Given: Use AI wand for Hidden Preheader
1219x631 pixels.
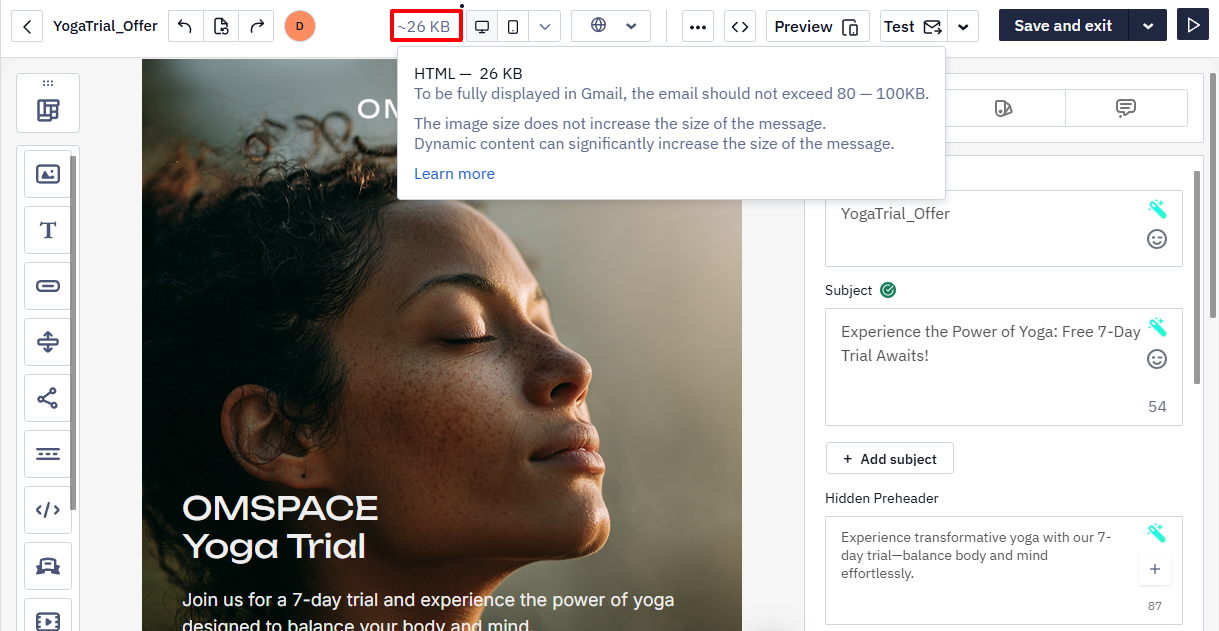Looking at the screenshot, I should [1157, 533].
